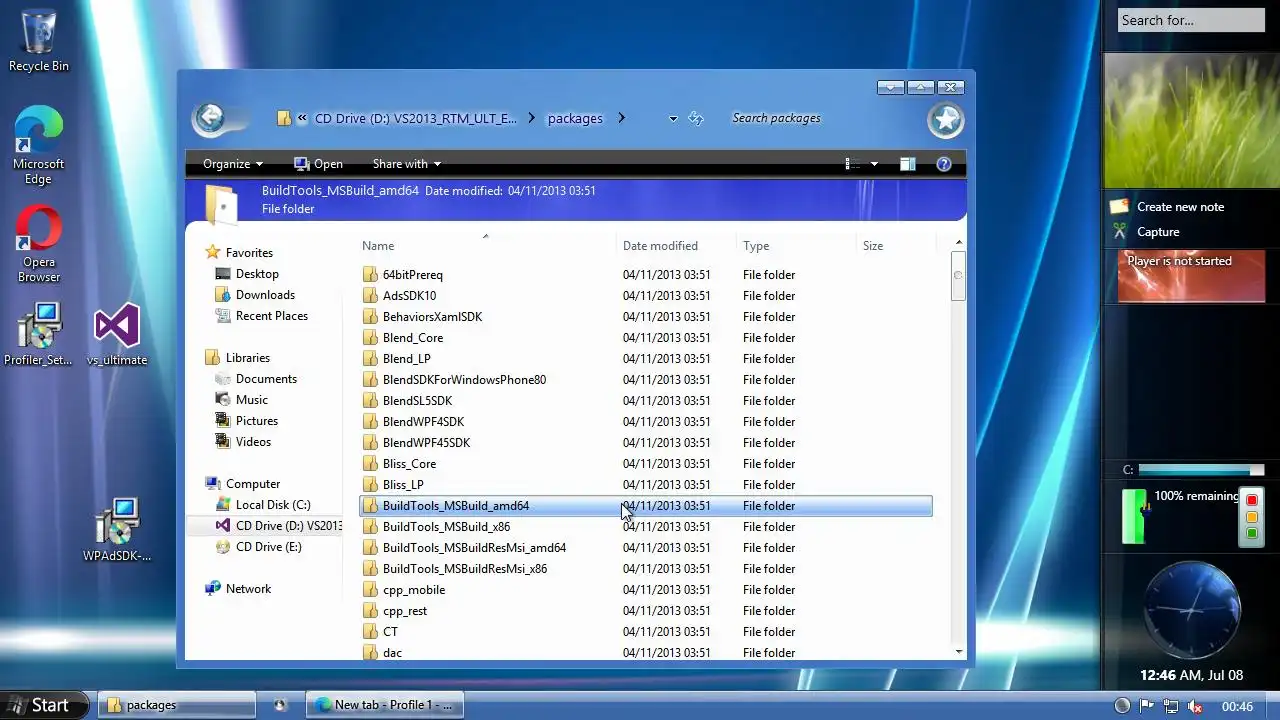Select the BuildTools_MSBuild_x86 folder icon

[370, 526]
